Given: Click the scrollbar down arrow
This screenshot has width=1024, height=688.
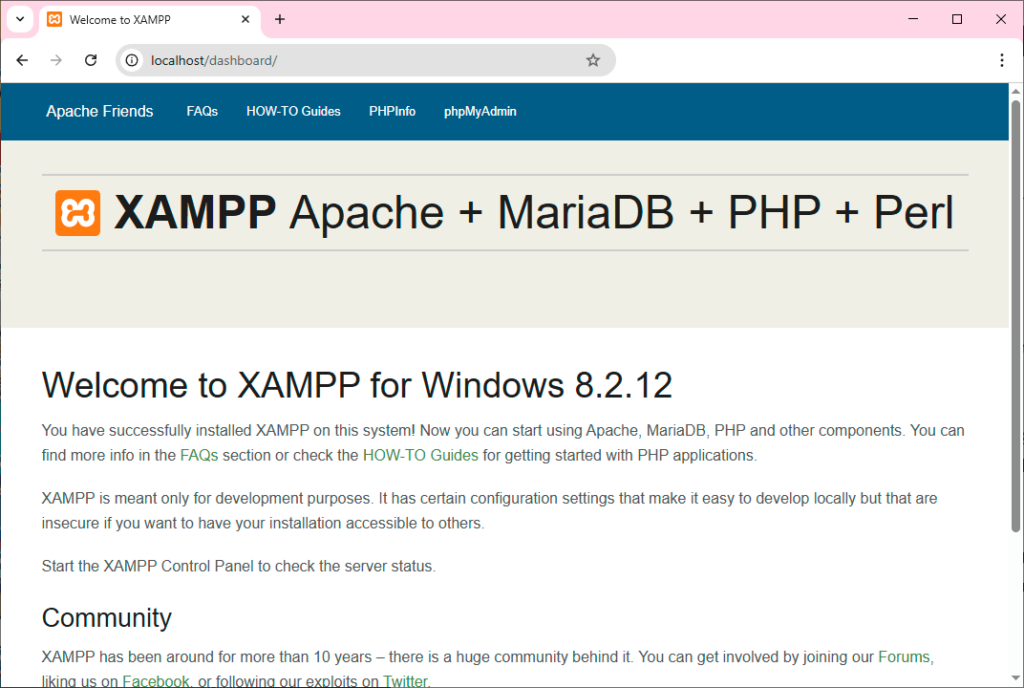Looking at the screenshot, I should [x=1016, y=678].
